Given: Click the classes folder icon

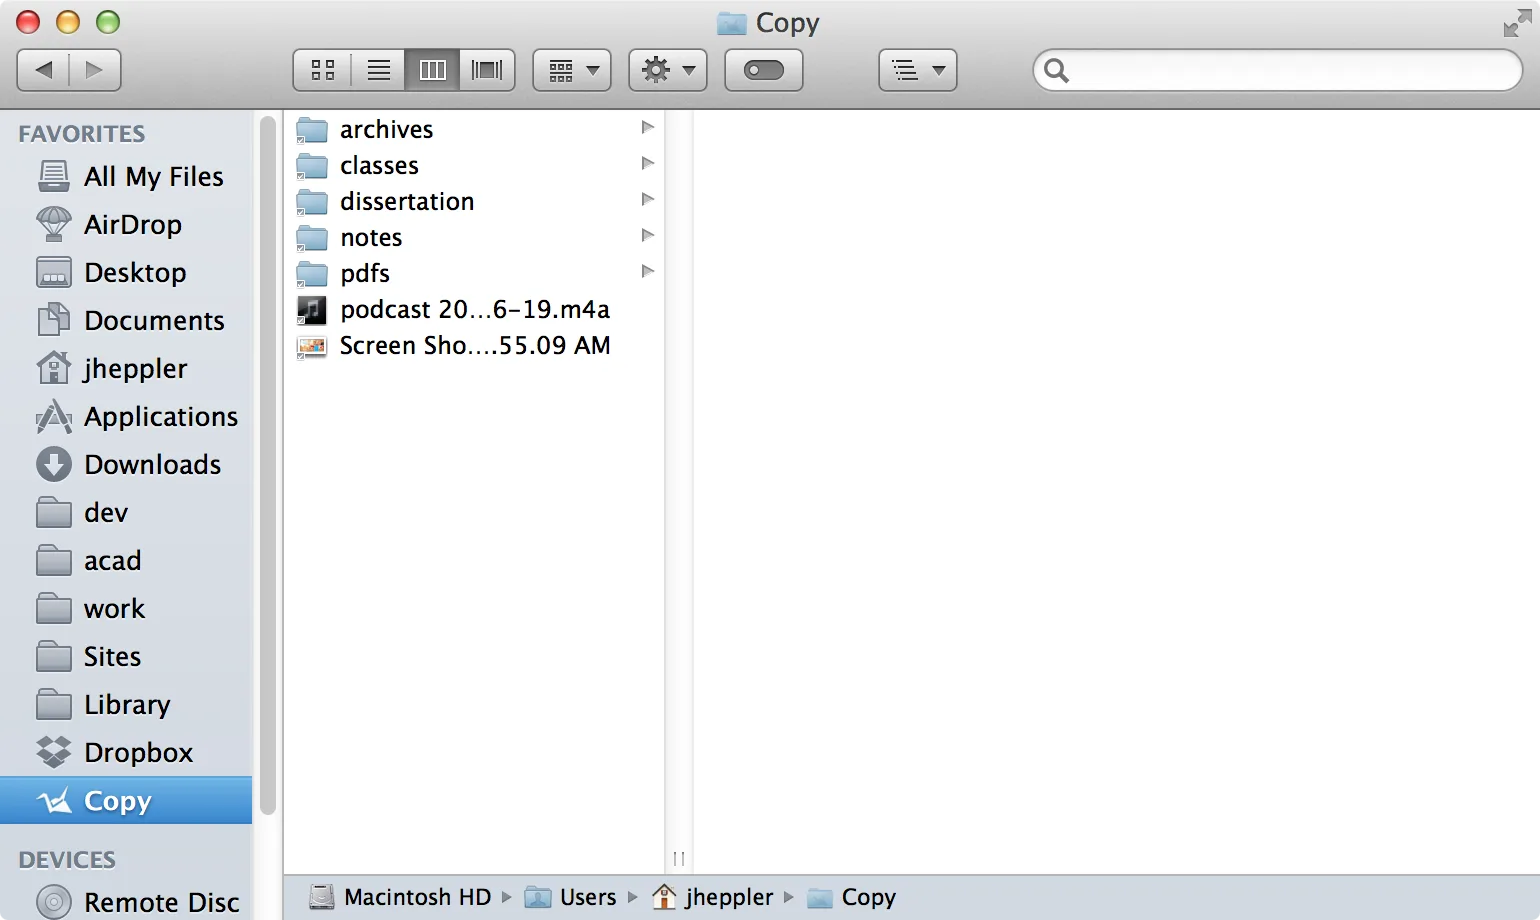Looking at the screenshot, I should click(312, 165).
